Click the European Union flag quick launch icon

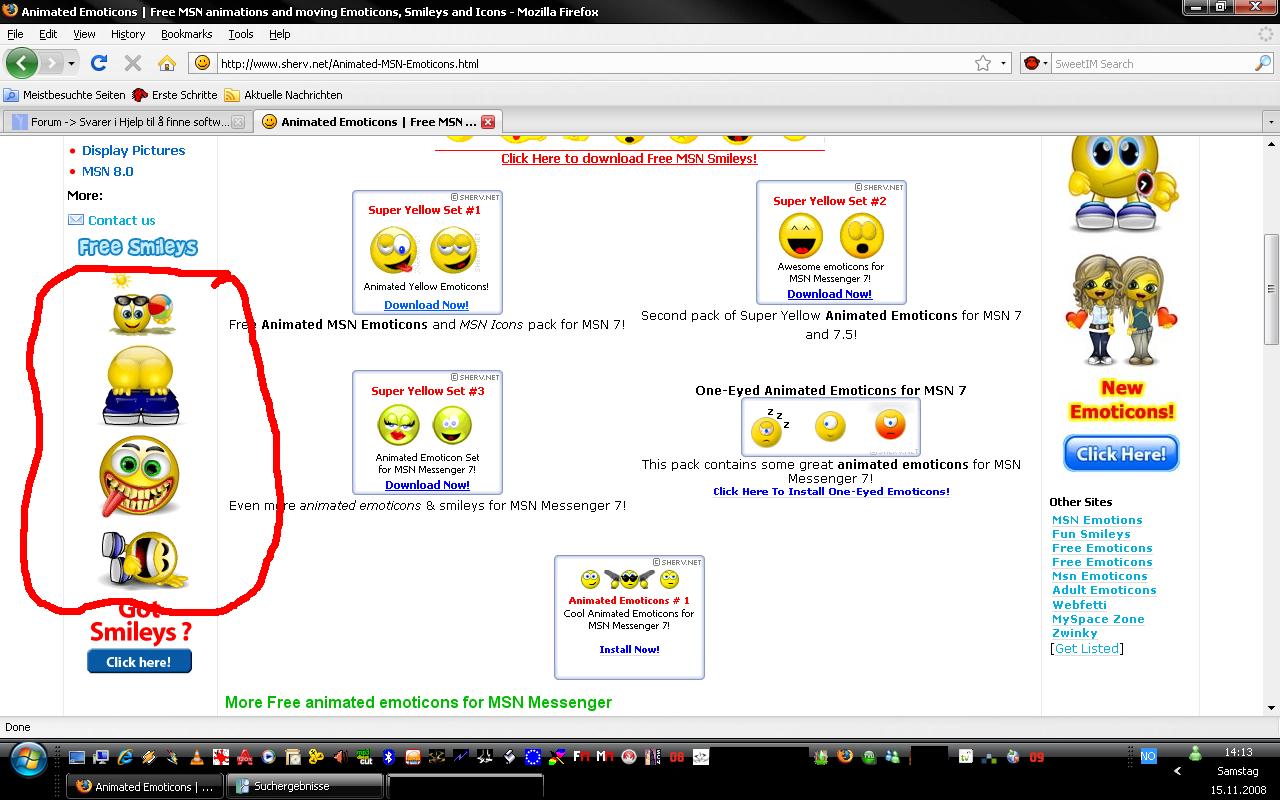point(533,757)
